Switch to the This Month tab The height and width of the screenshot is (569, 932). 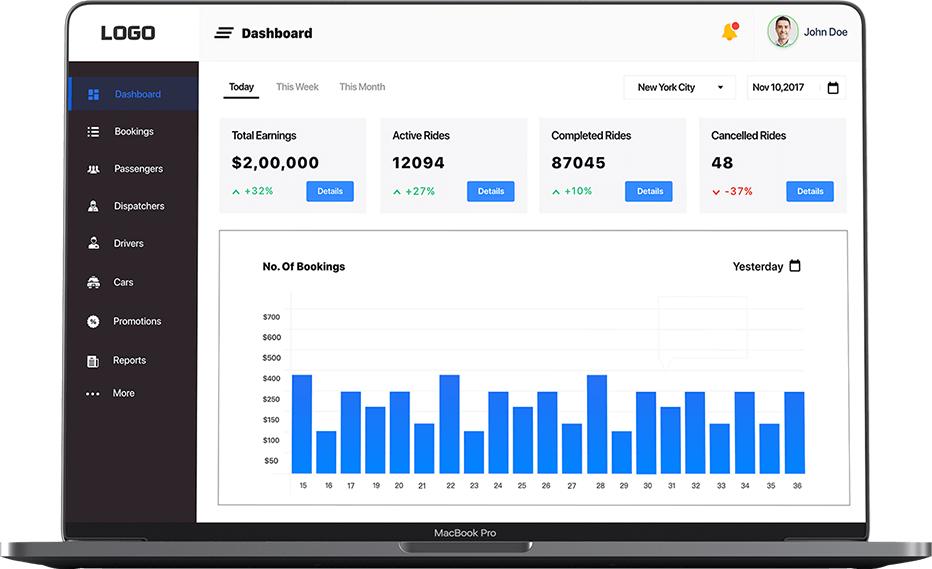tap(362, 87)
